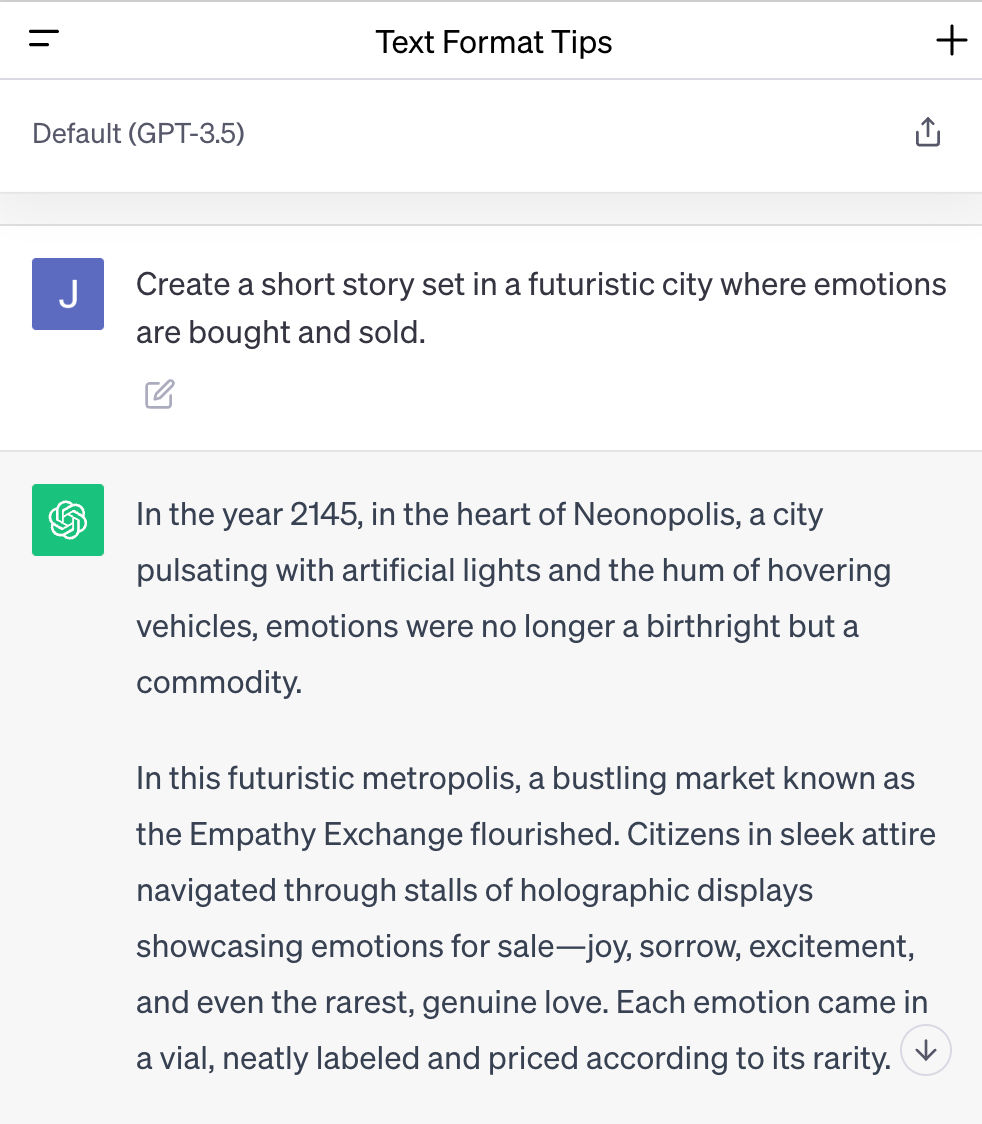Click the user message about emotions bought and sold
Image resolution: width=982 pixels, height=1124 pixels.
541,308
